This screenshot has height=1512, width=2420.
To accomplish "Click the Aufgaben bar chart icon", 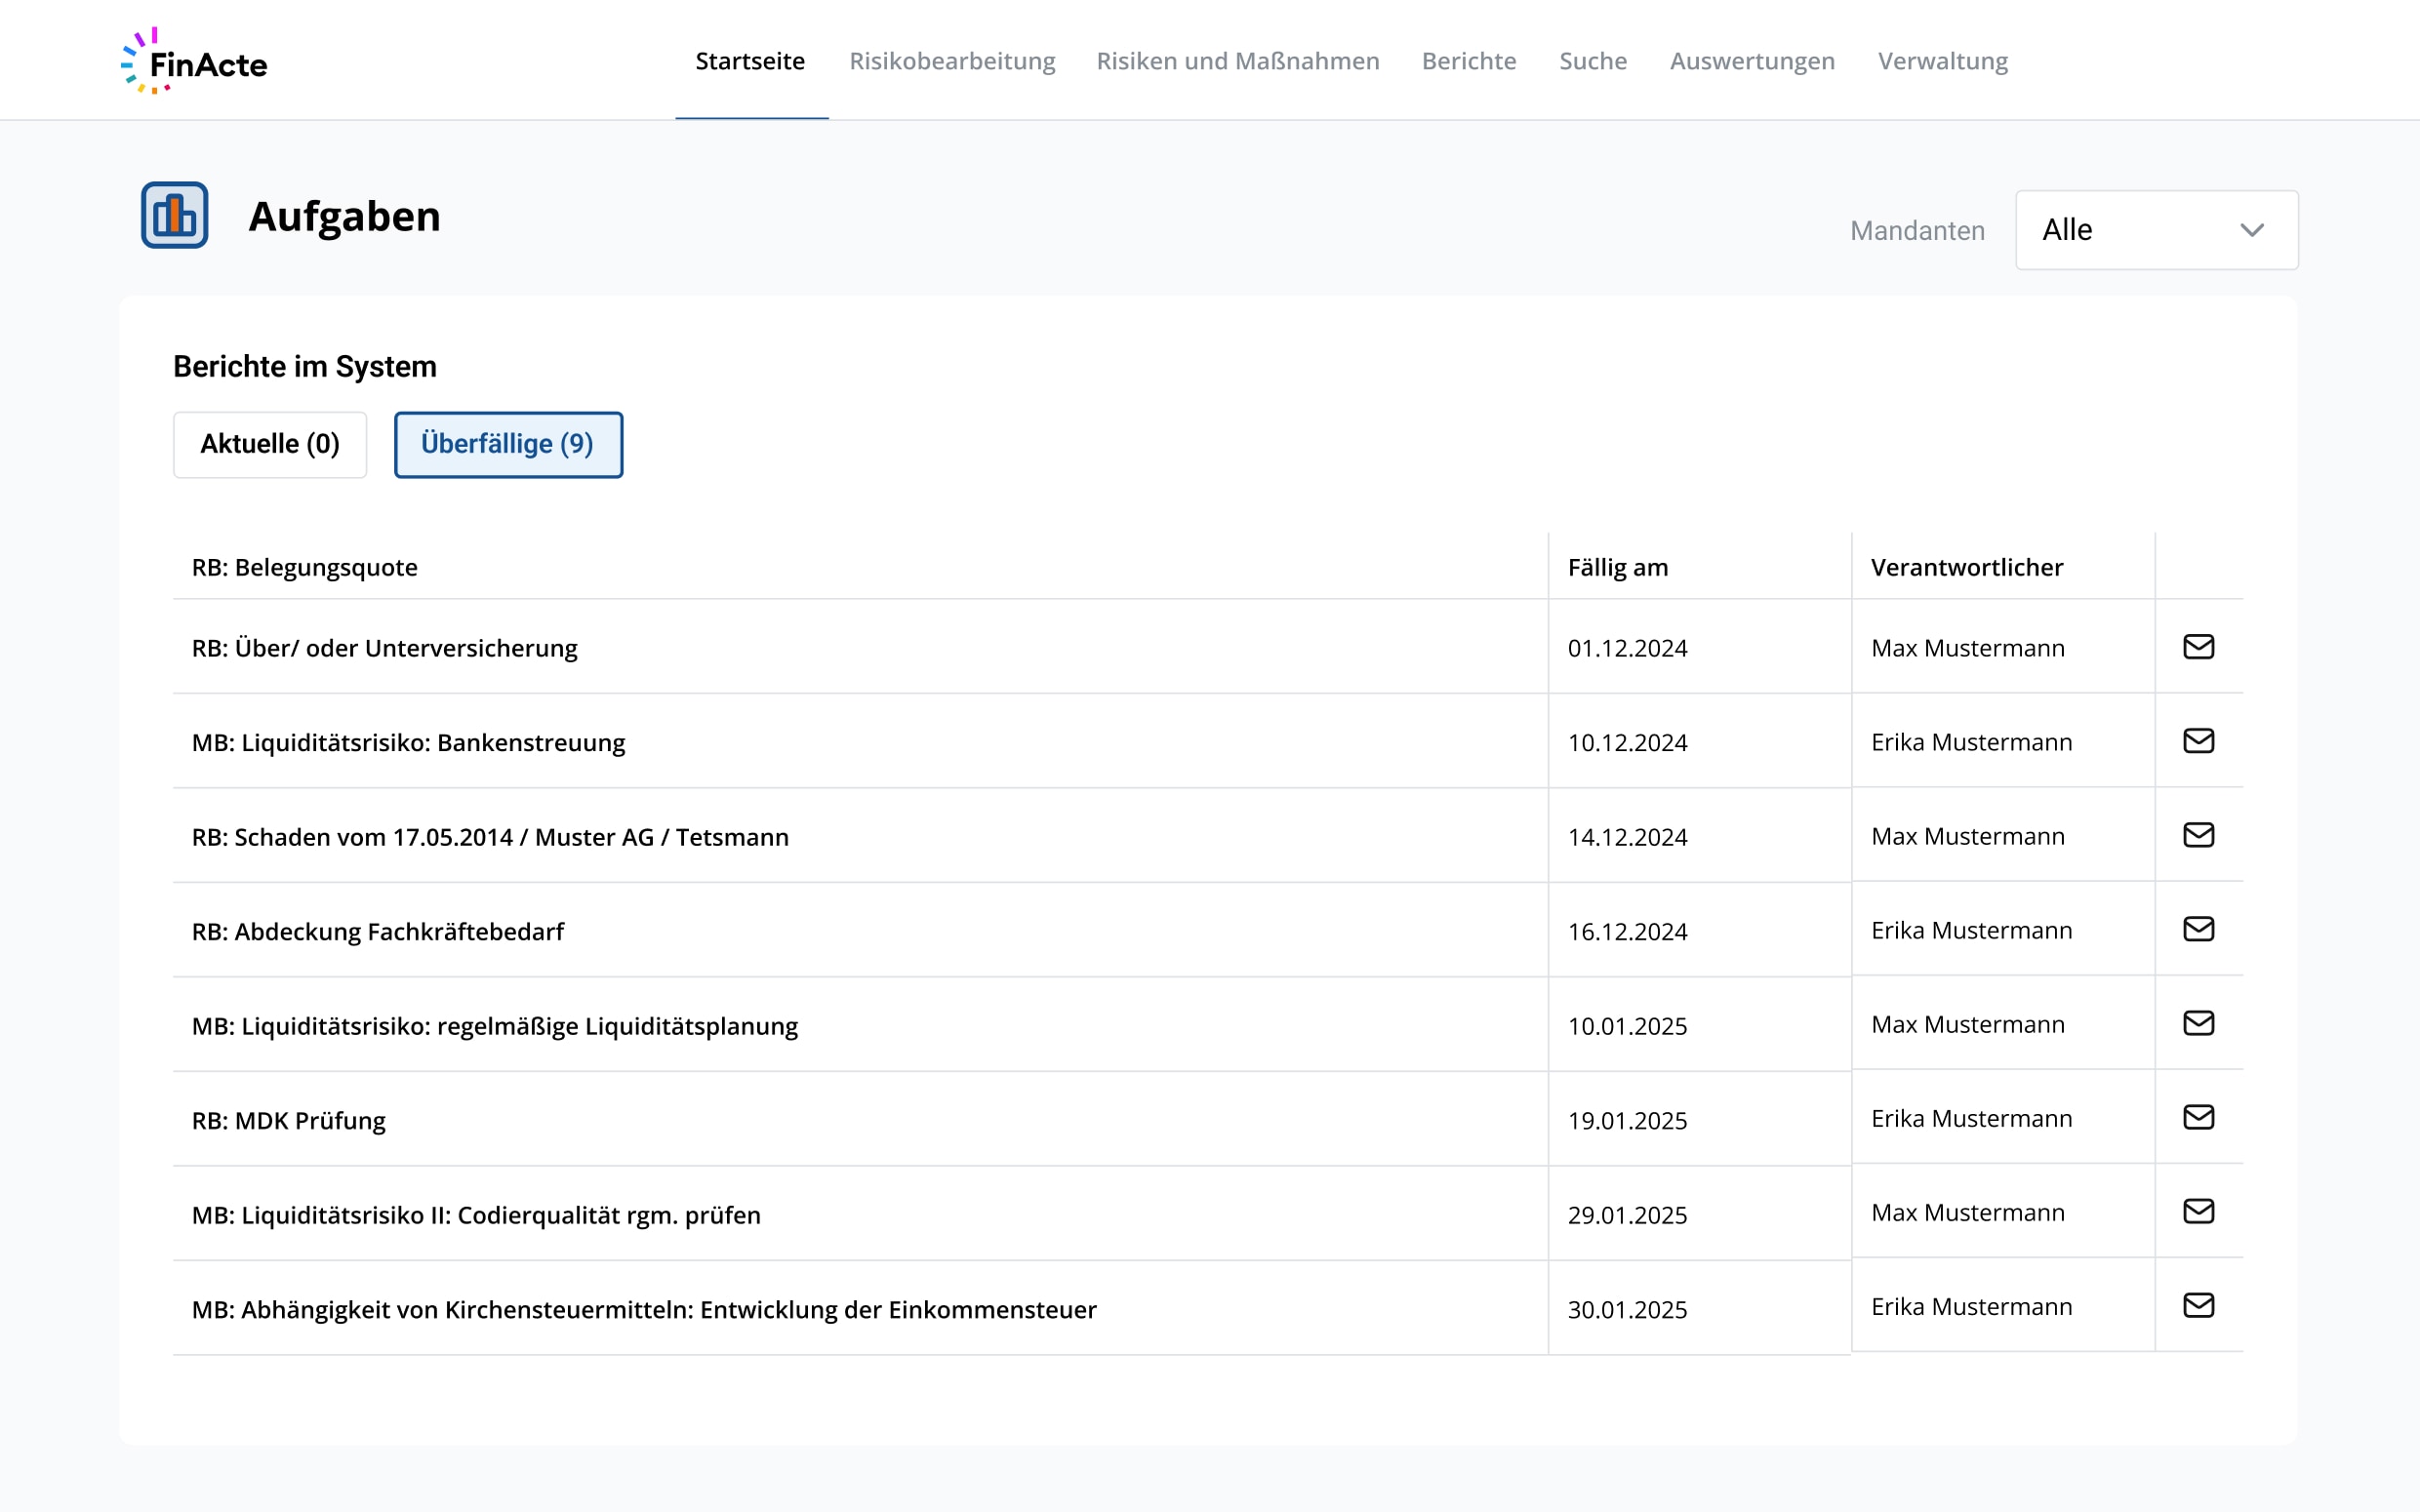I will tap(175, 215).
